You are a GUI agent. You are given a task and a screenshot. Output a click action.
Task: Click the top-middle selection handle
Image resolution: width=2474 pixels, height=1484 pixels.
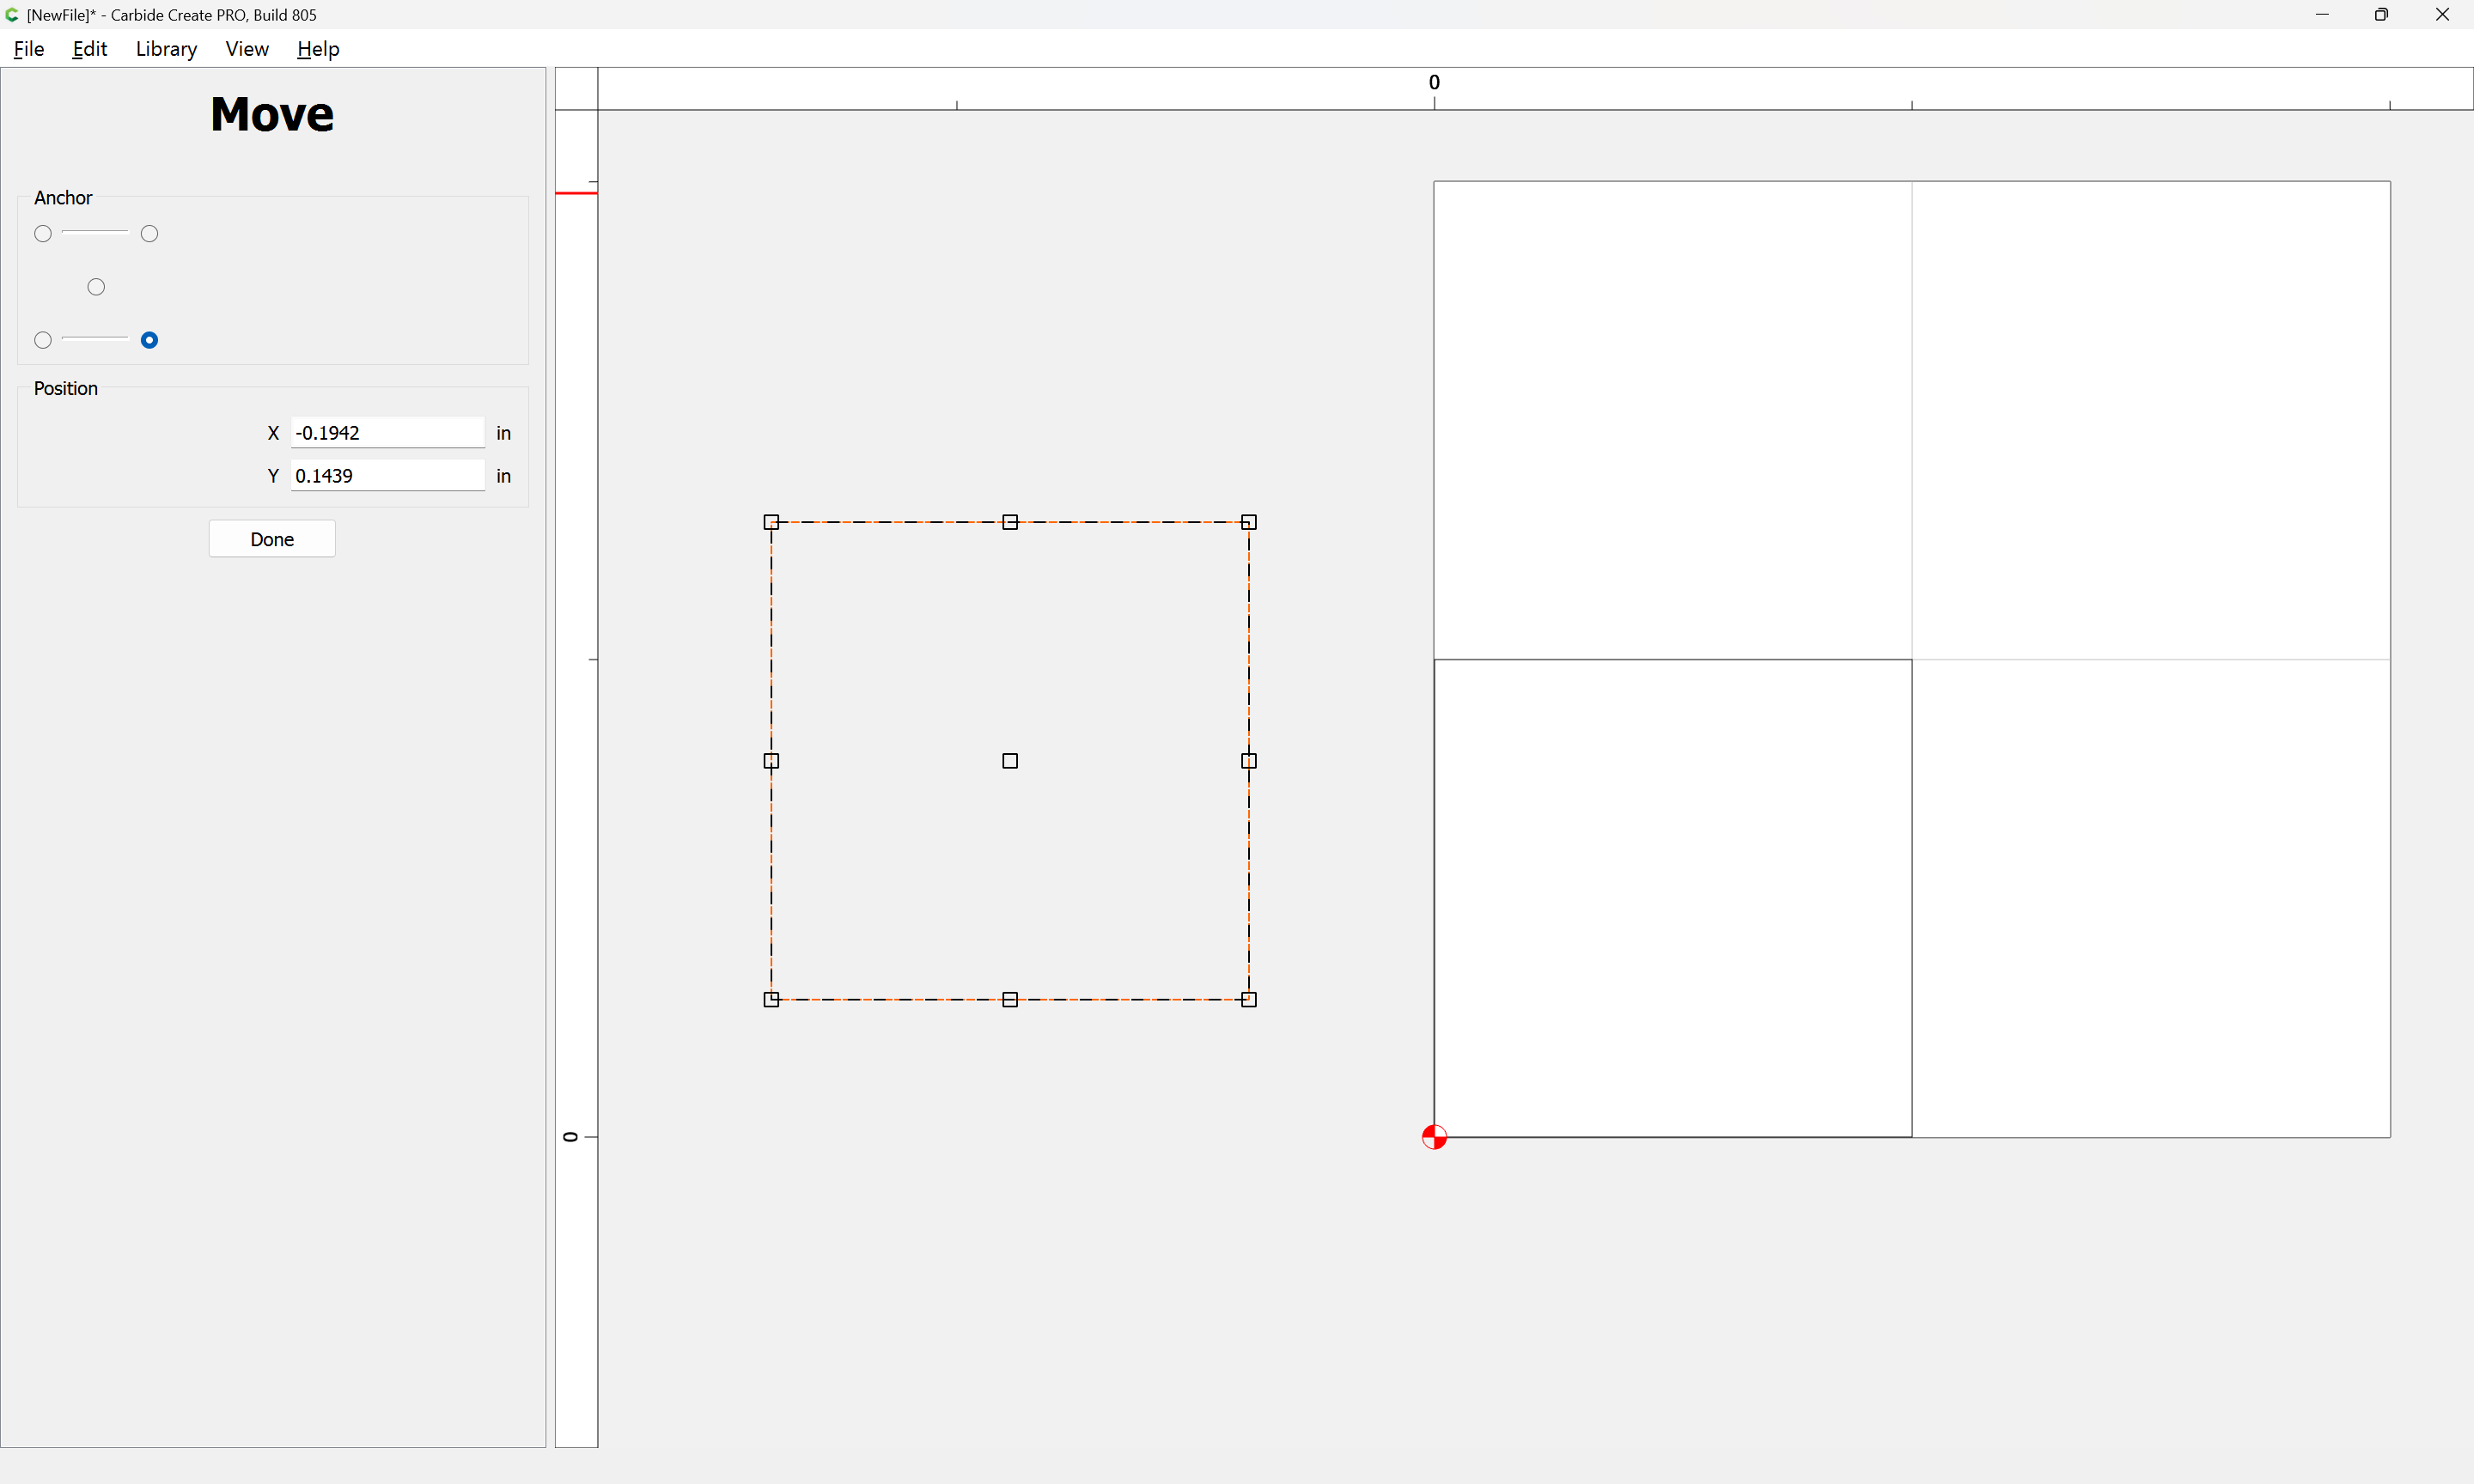1010,522
